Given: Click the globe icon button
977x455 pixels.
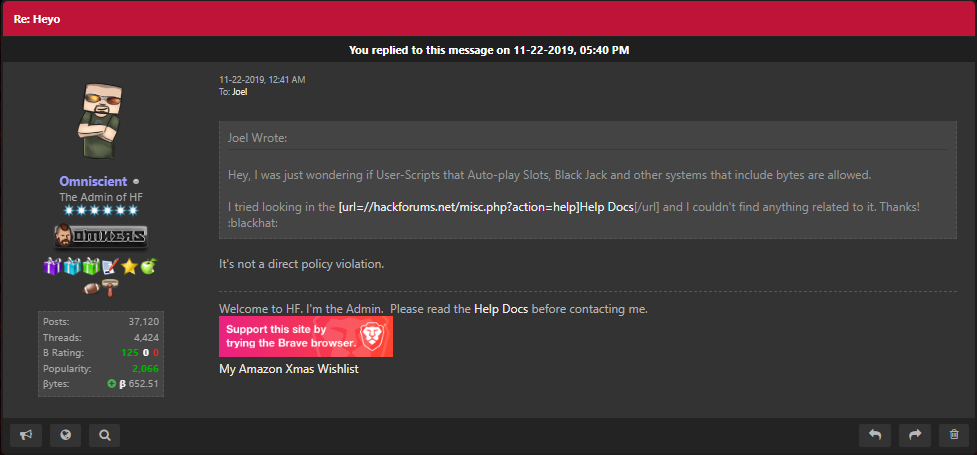Looking at the screenshot, I should pyautogui.click(x=65, y=435).
